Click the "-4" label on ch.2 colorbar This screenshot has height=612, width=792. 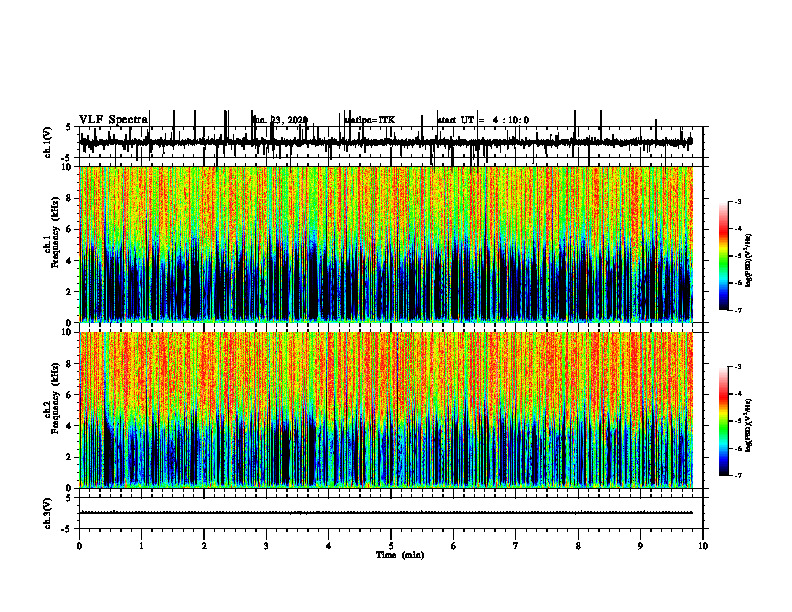pyautogui.click(x=738, y=394)
